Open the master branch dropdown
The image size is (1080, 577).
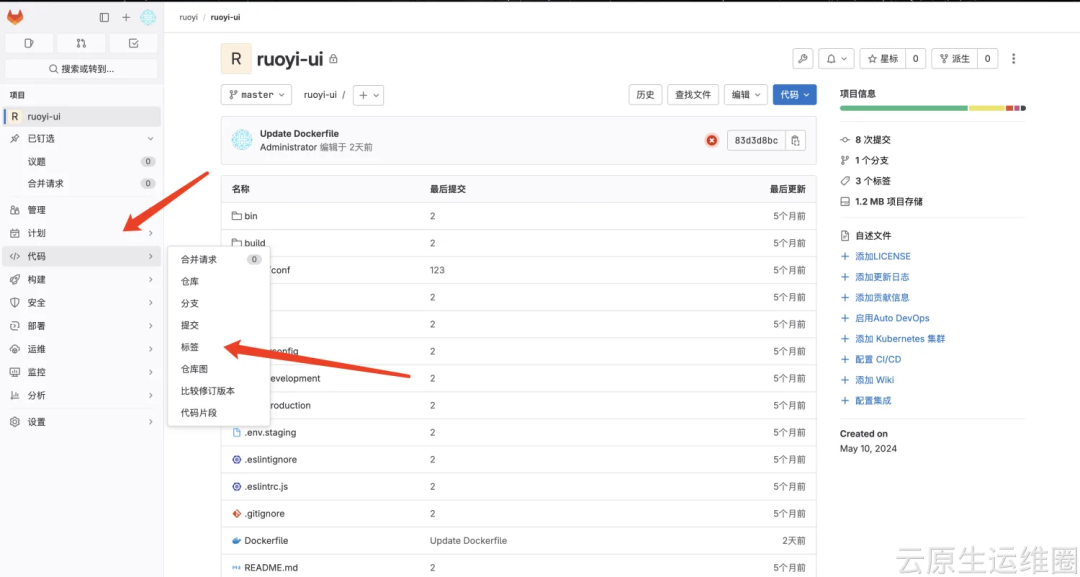pyautogui.click(x=256, y=95)
